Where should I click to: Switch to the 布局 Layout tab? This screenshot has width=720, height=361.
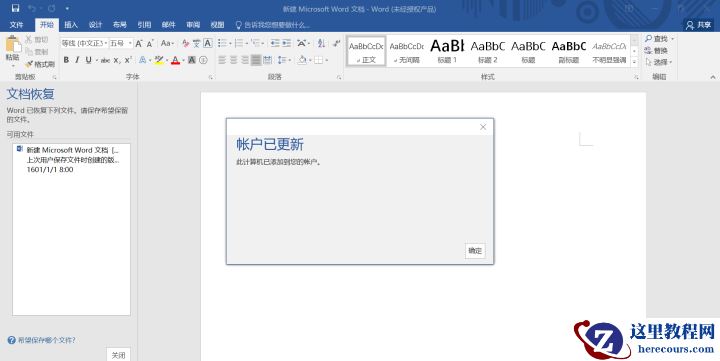click(120, 25)
